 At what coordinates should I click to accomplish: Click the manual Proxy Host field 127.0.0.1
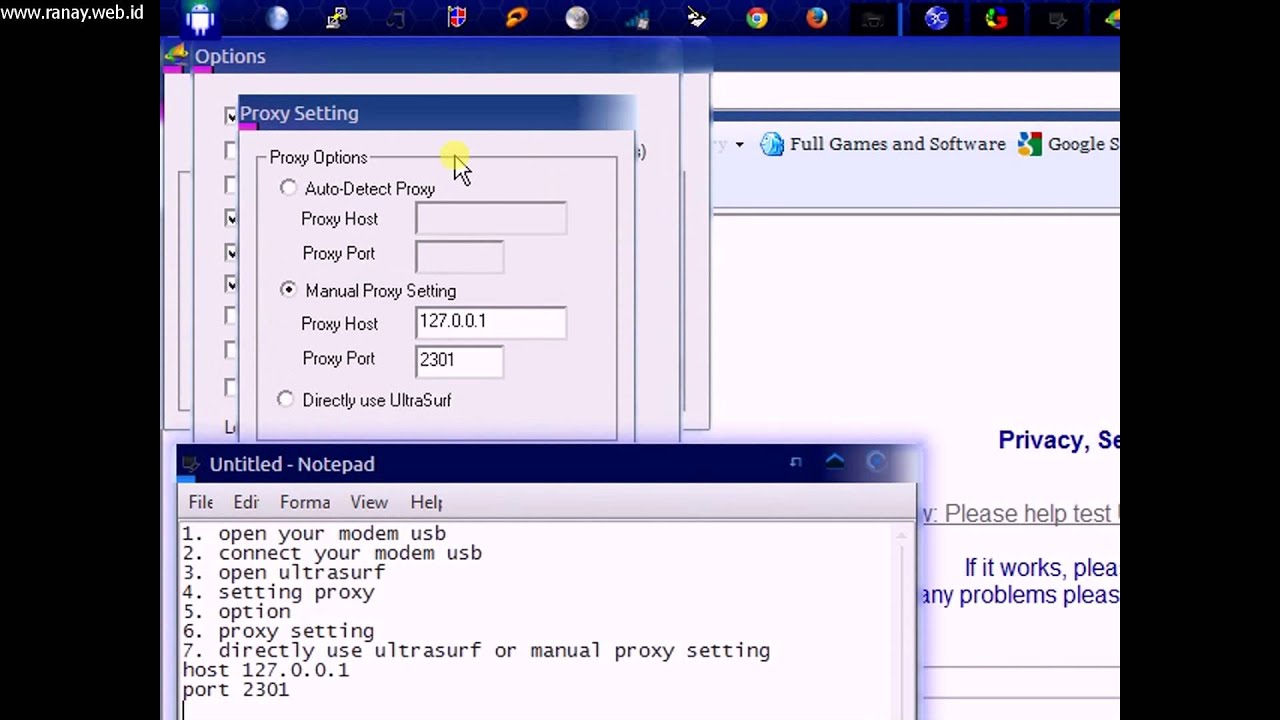[491, 322]
